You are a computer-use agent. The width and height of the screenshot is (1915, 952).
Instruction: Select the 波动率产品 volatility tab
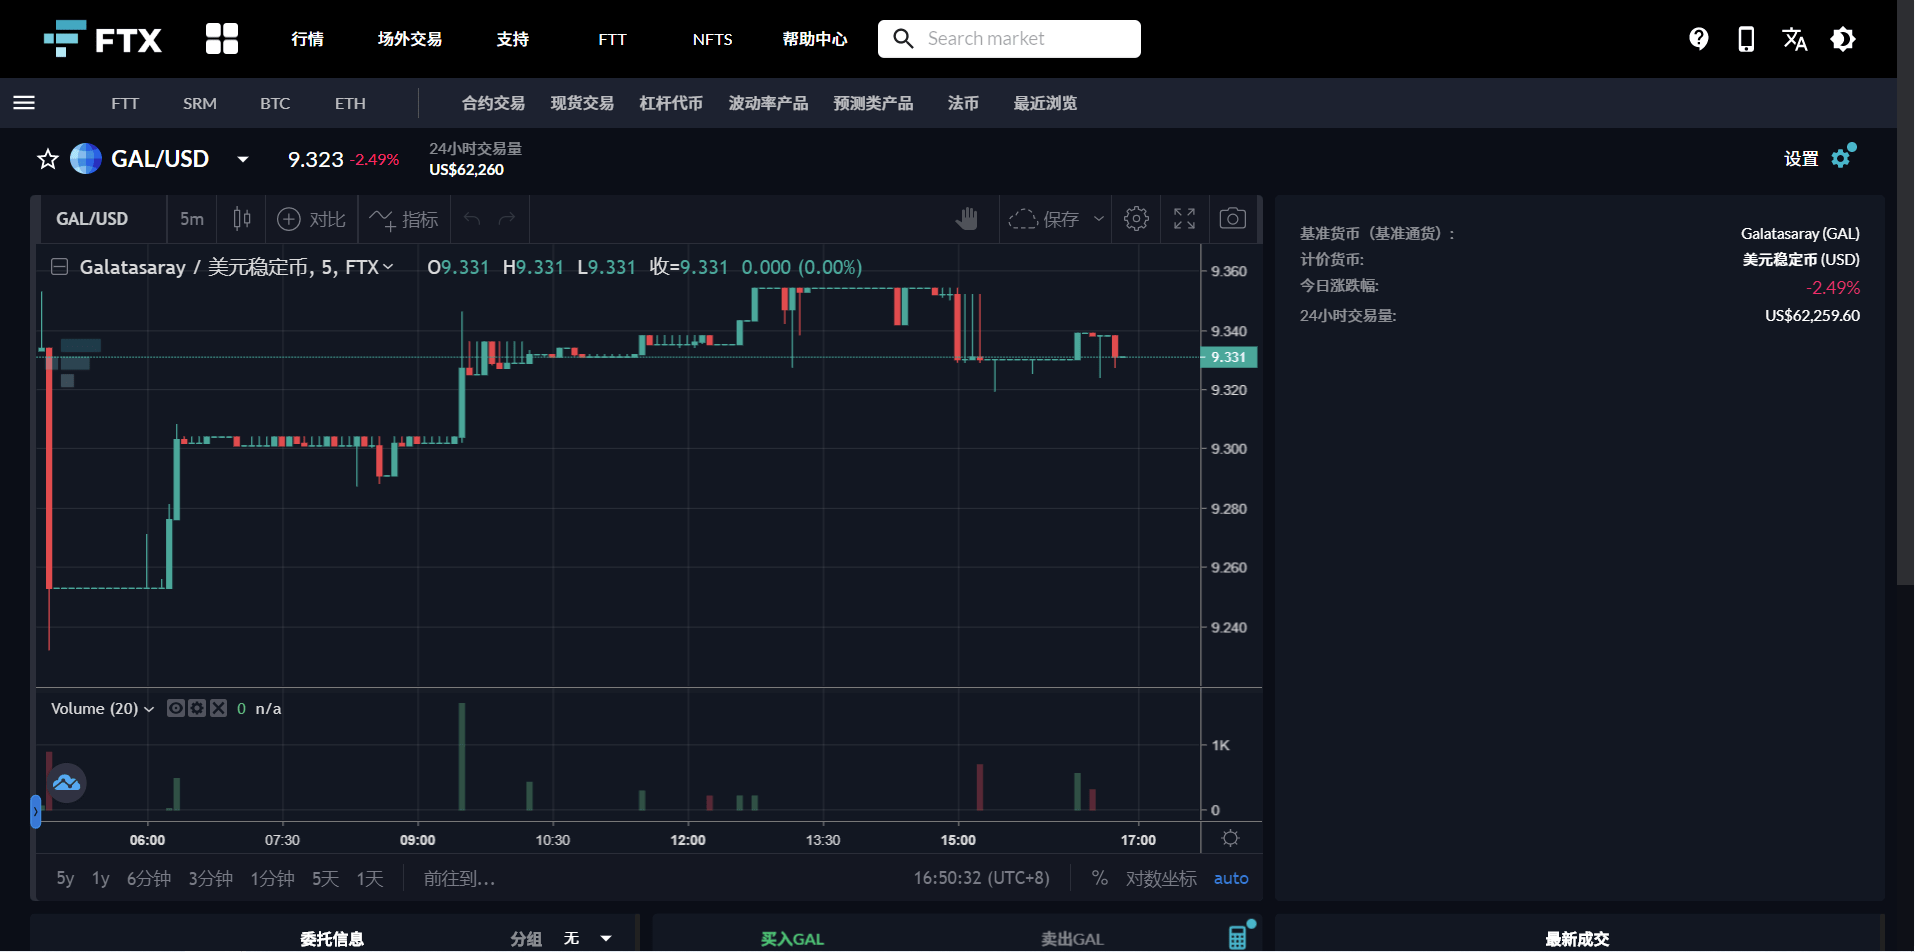tap(768, 103)
